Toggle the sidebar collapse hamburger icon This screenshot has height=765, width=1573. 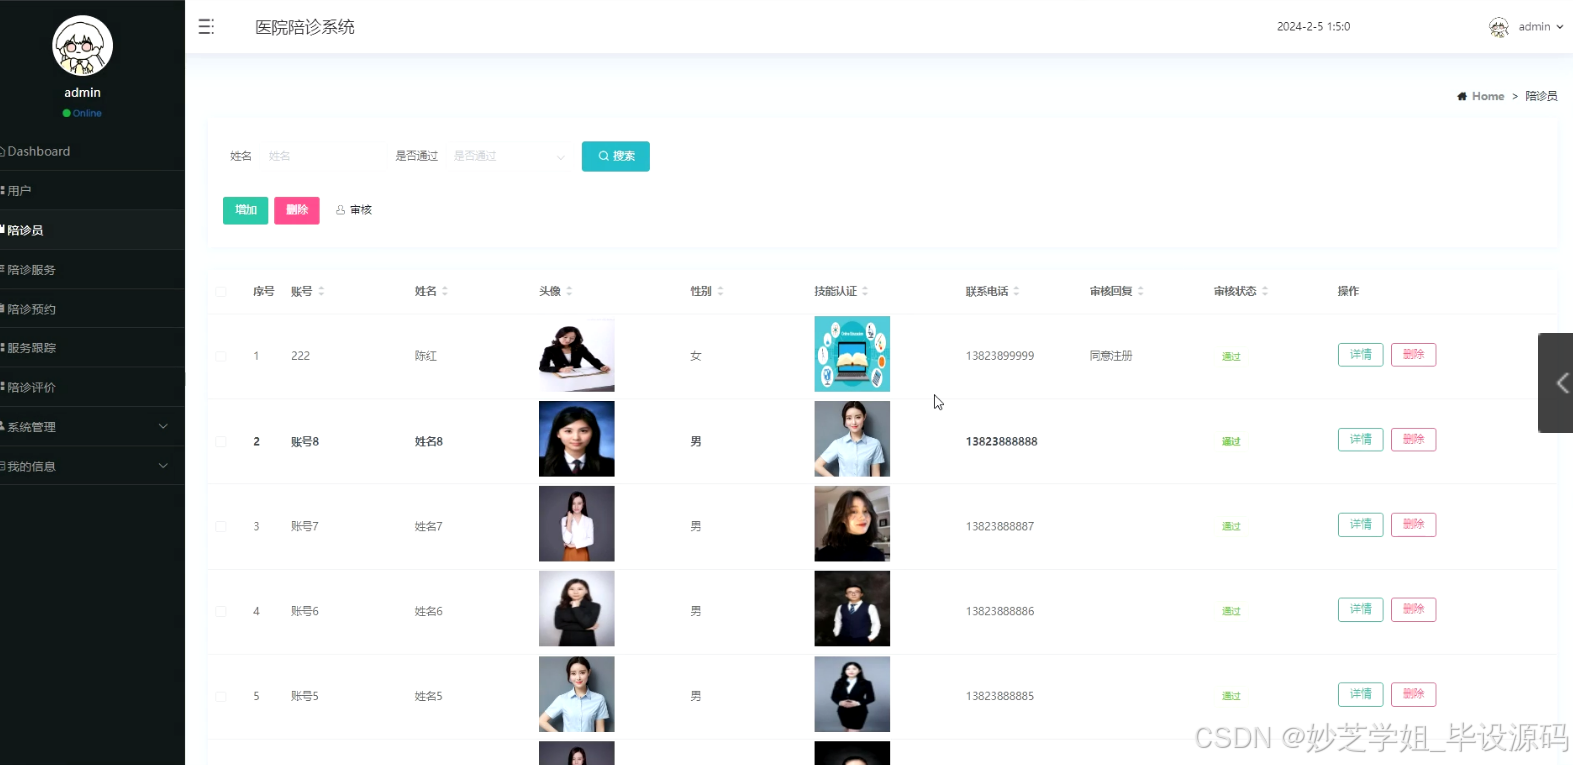[x=206, y=27]
